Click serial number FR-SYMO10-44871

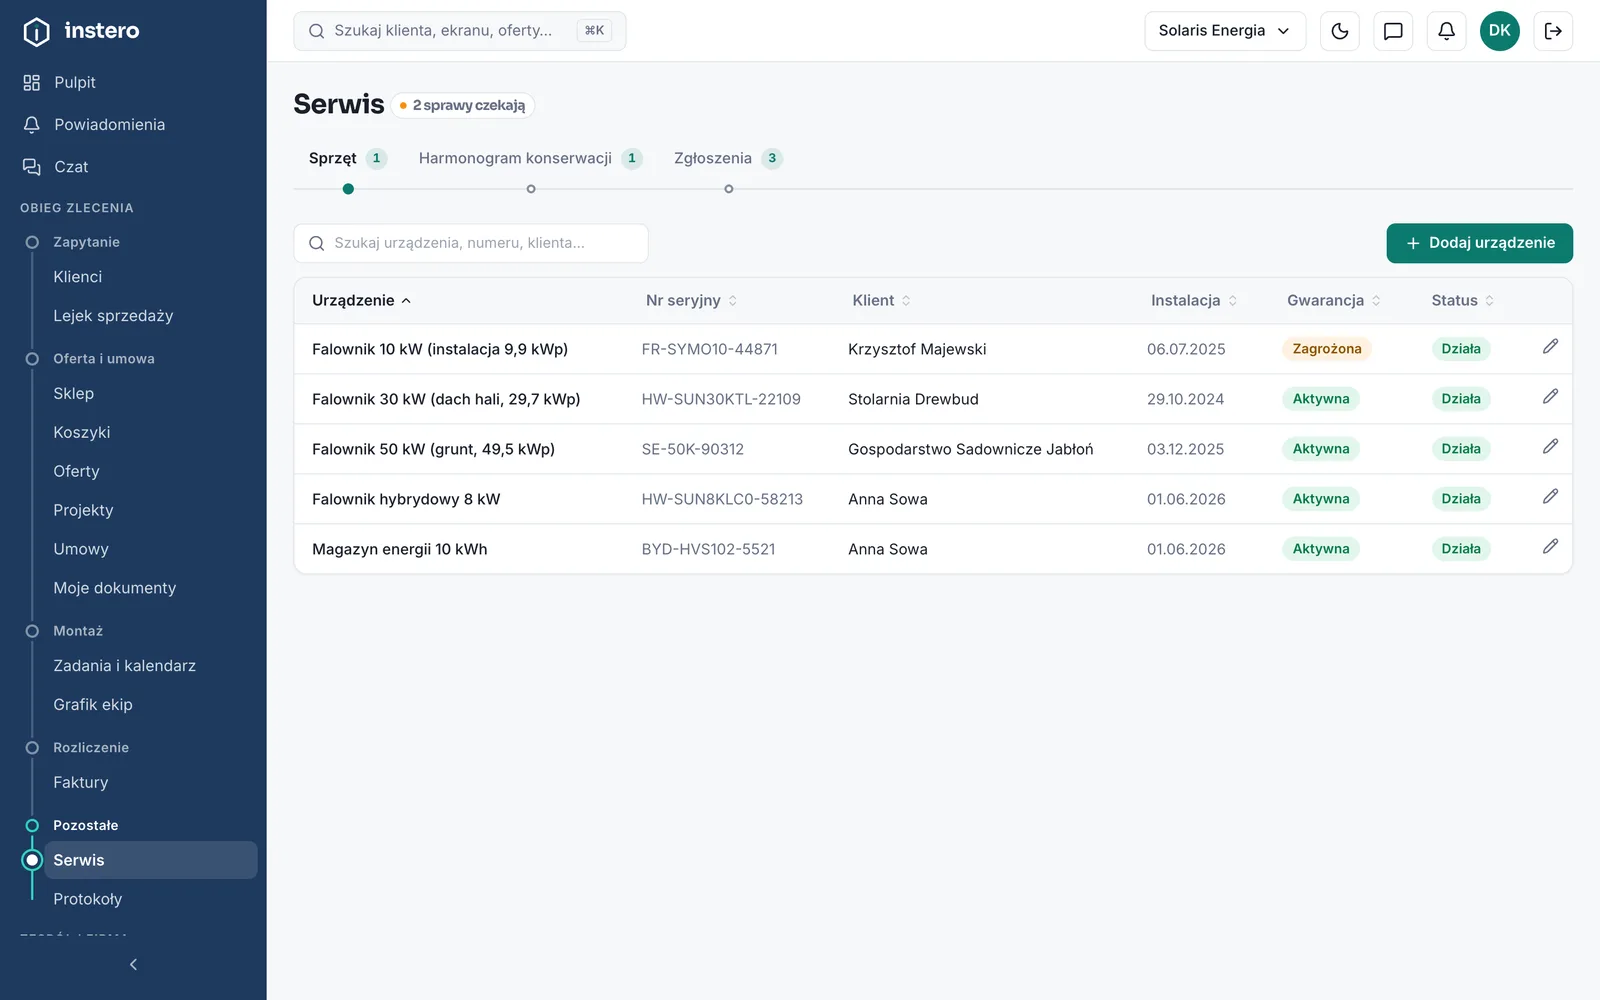710,349
